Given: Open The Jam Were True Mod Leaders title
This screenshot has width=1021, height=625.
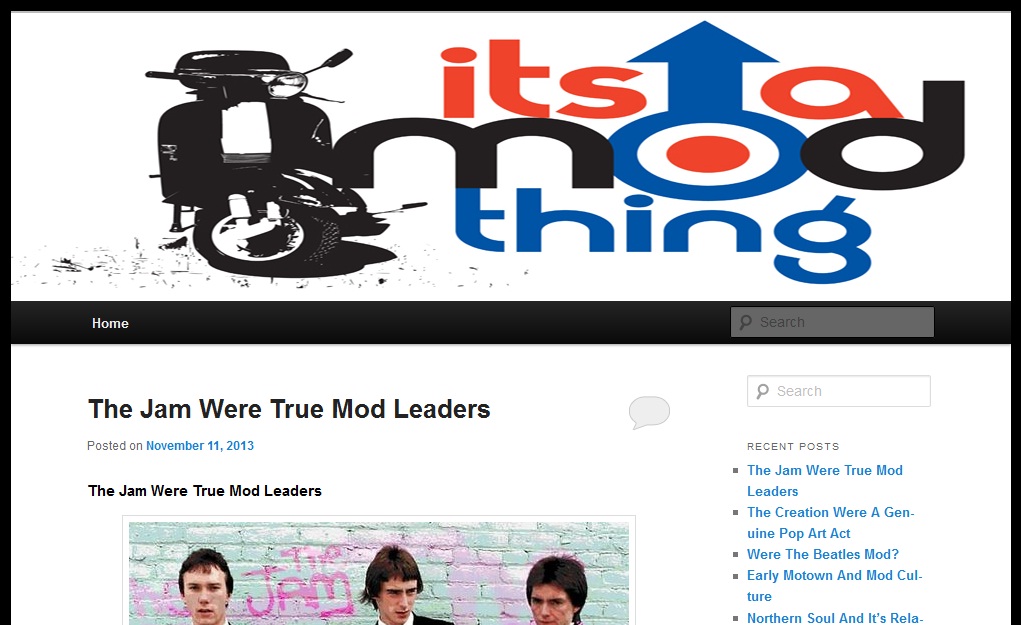Looking at the screenshot, I should point(289,410).
